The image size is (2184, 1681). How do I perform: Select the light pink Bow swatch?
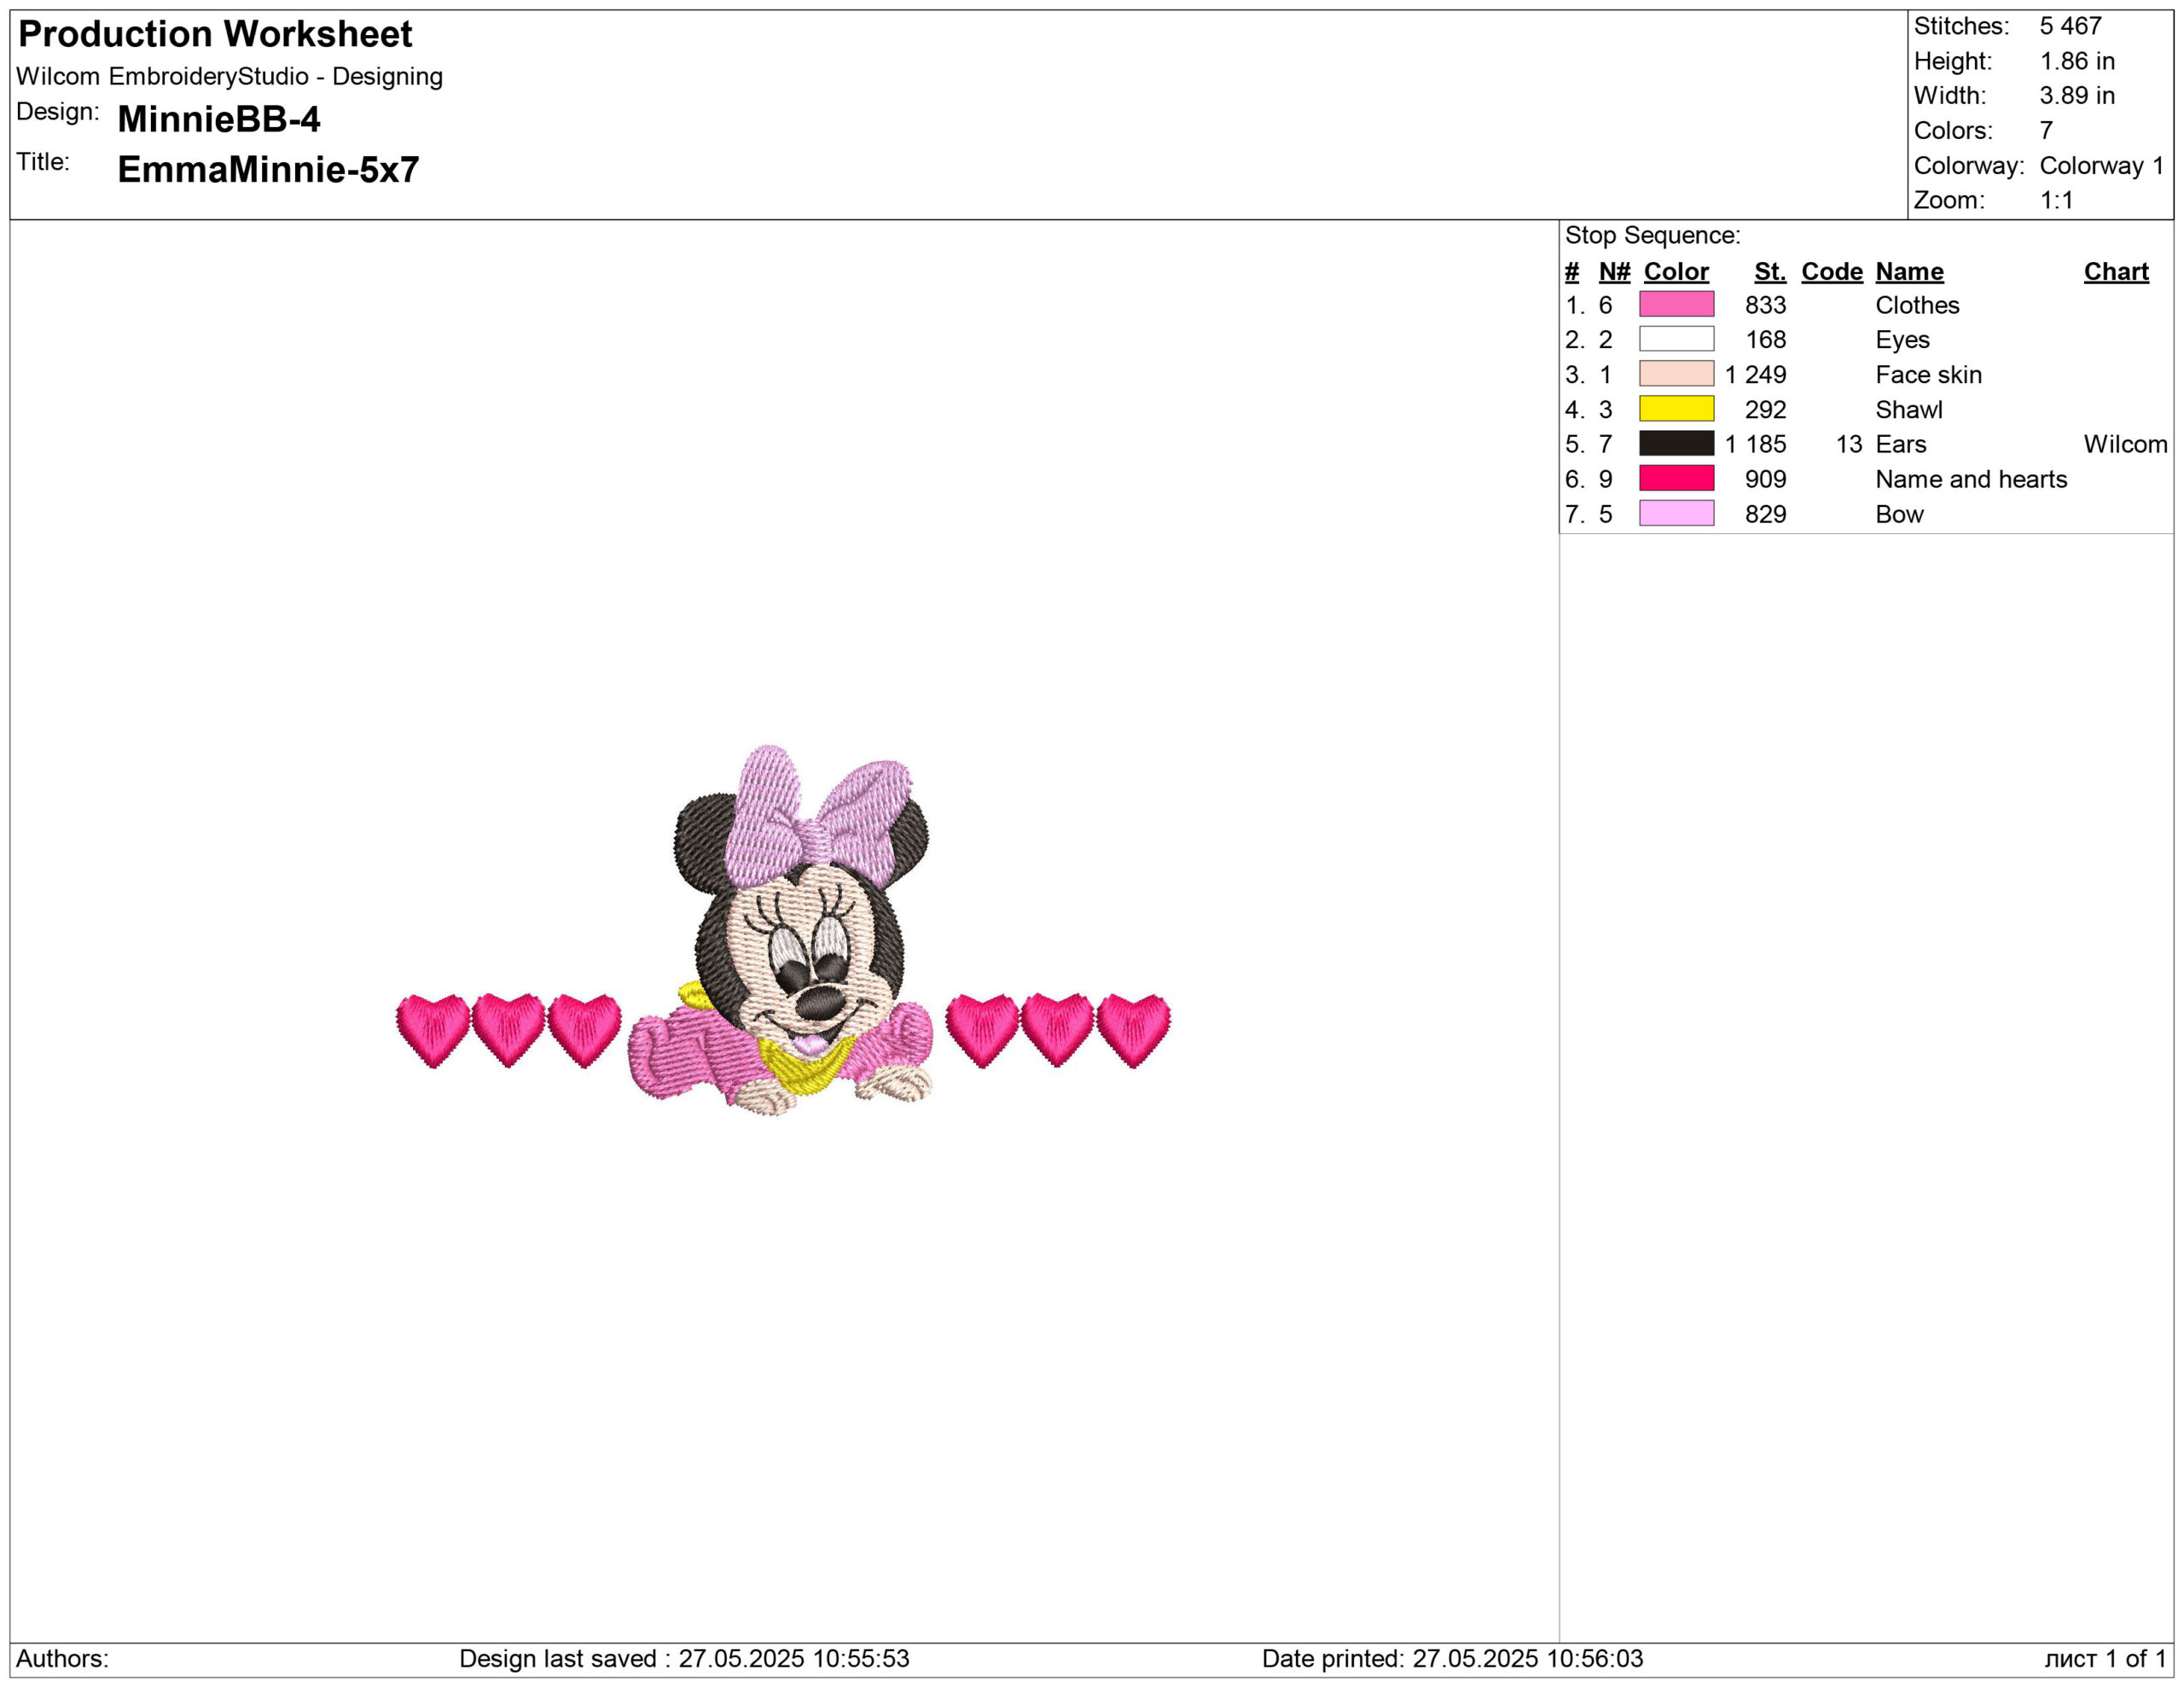pyautogui.click(x=1676, y=513)
